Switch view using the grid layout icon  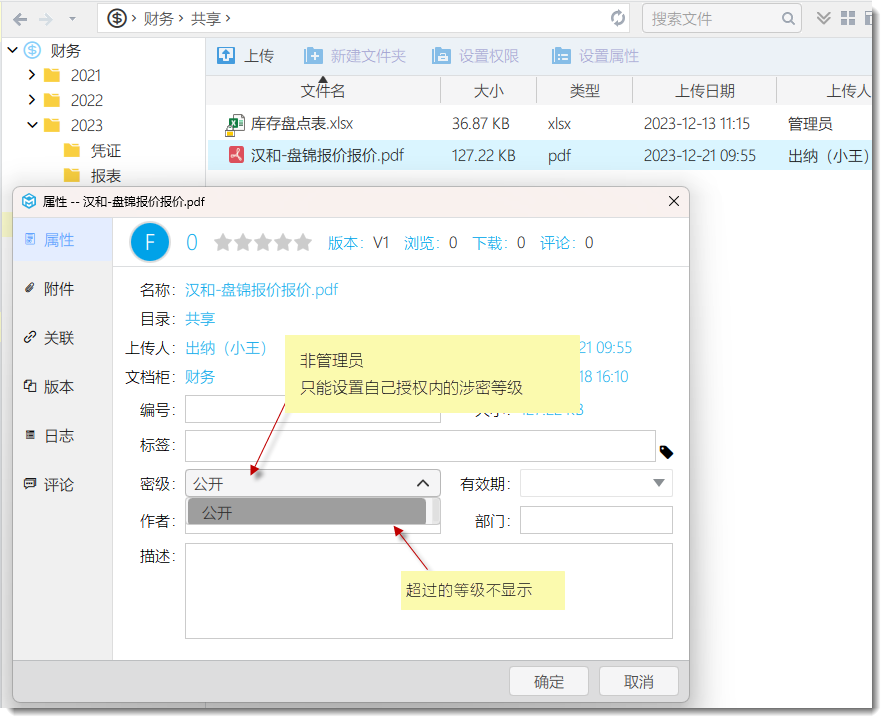pos(848,18)
